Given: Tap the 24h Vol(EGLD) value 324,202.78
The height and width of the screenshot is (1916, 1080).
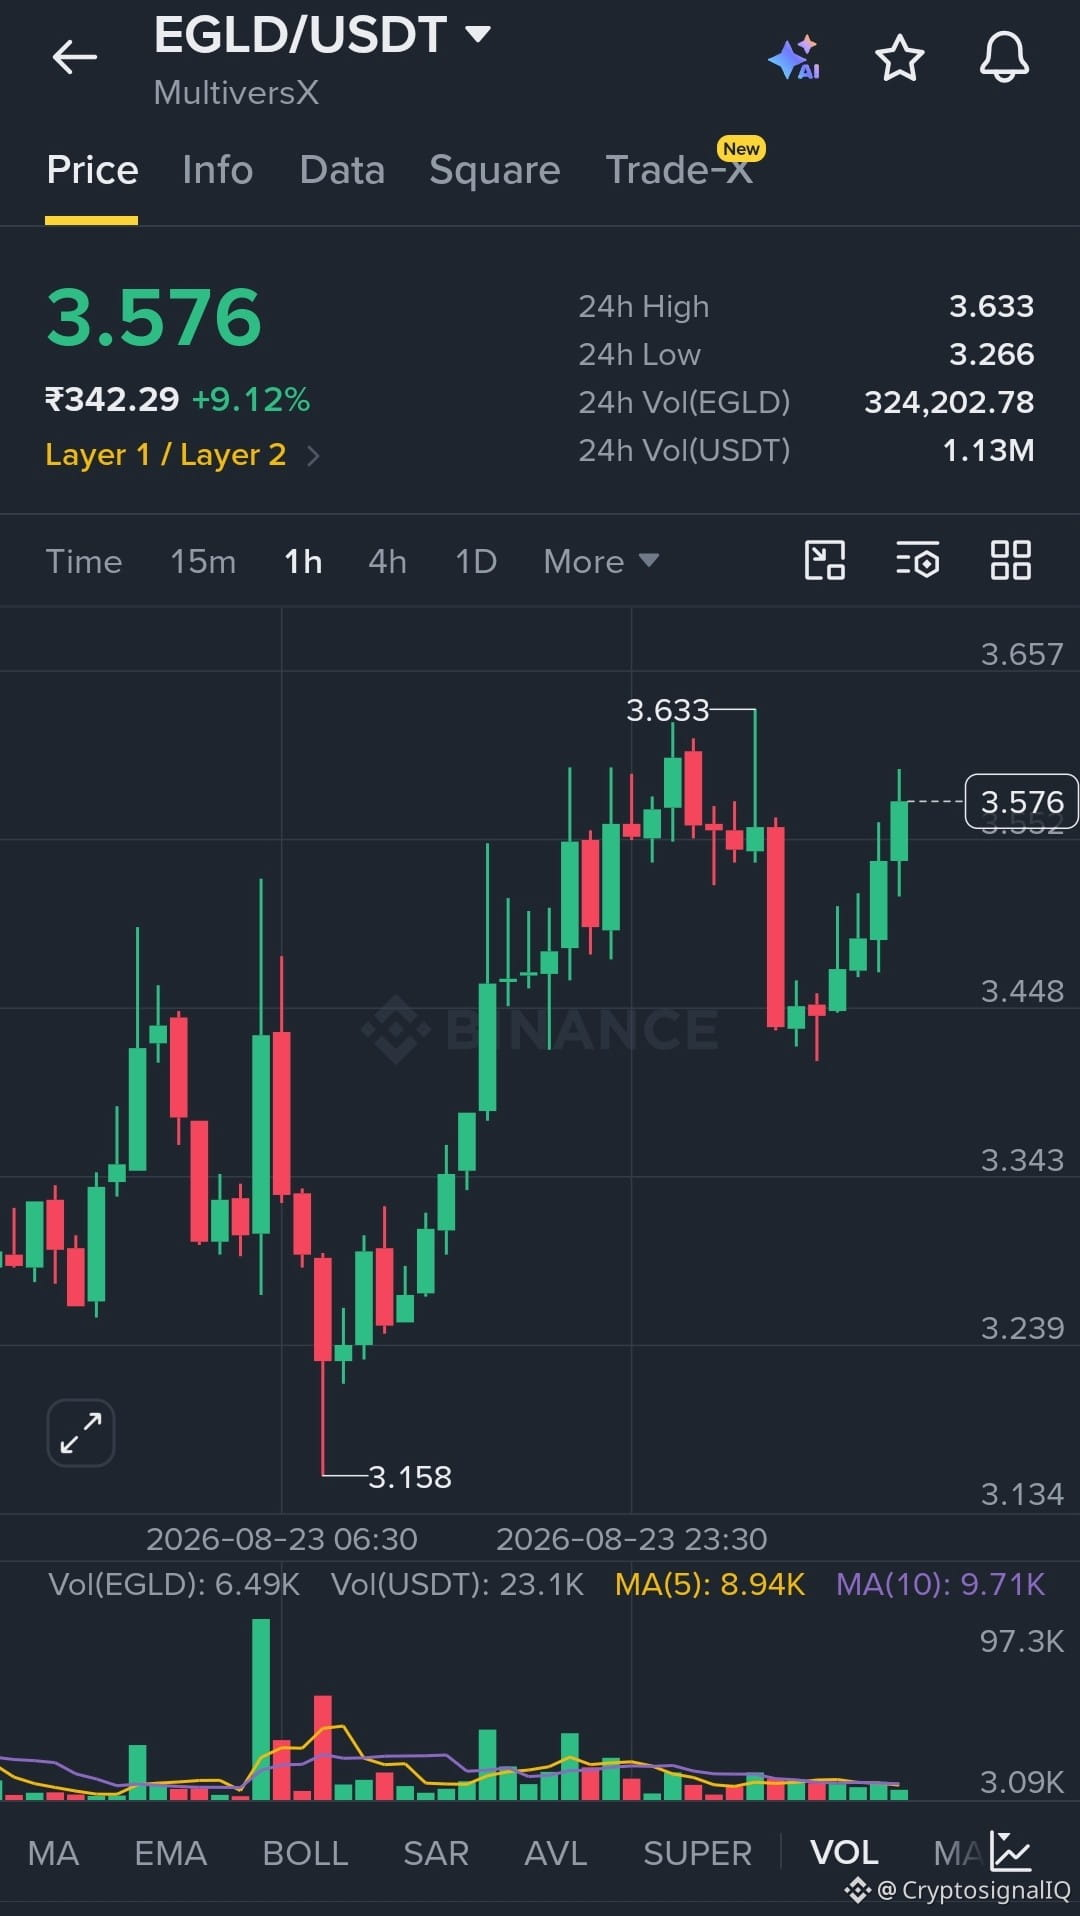Looking at the screenshot, I should coord(949,402).
